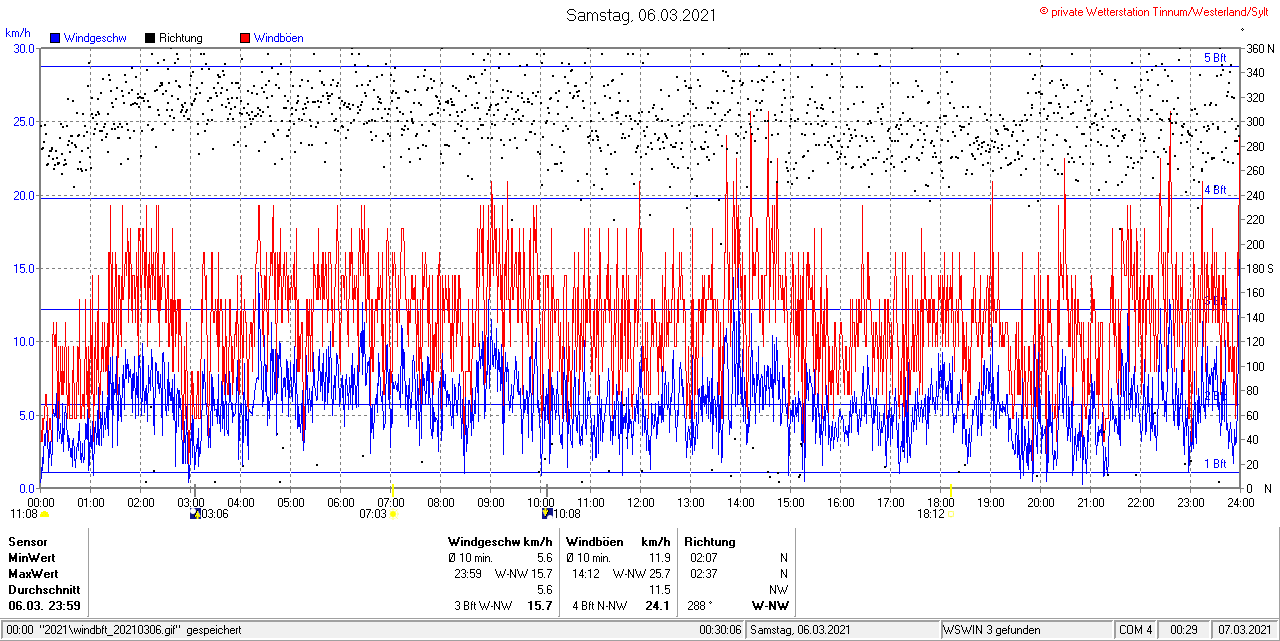Click the 12:00 time axis label
The width and height of the screenshot is (1280, 641).
coord(641,502)
